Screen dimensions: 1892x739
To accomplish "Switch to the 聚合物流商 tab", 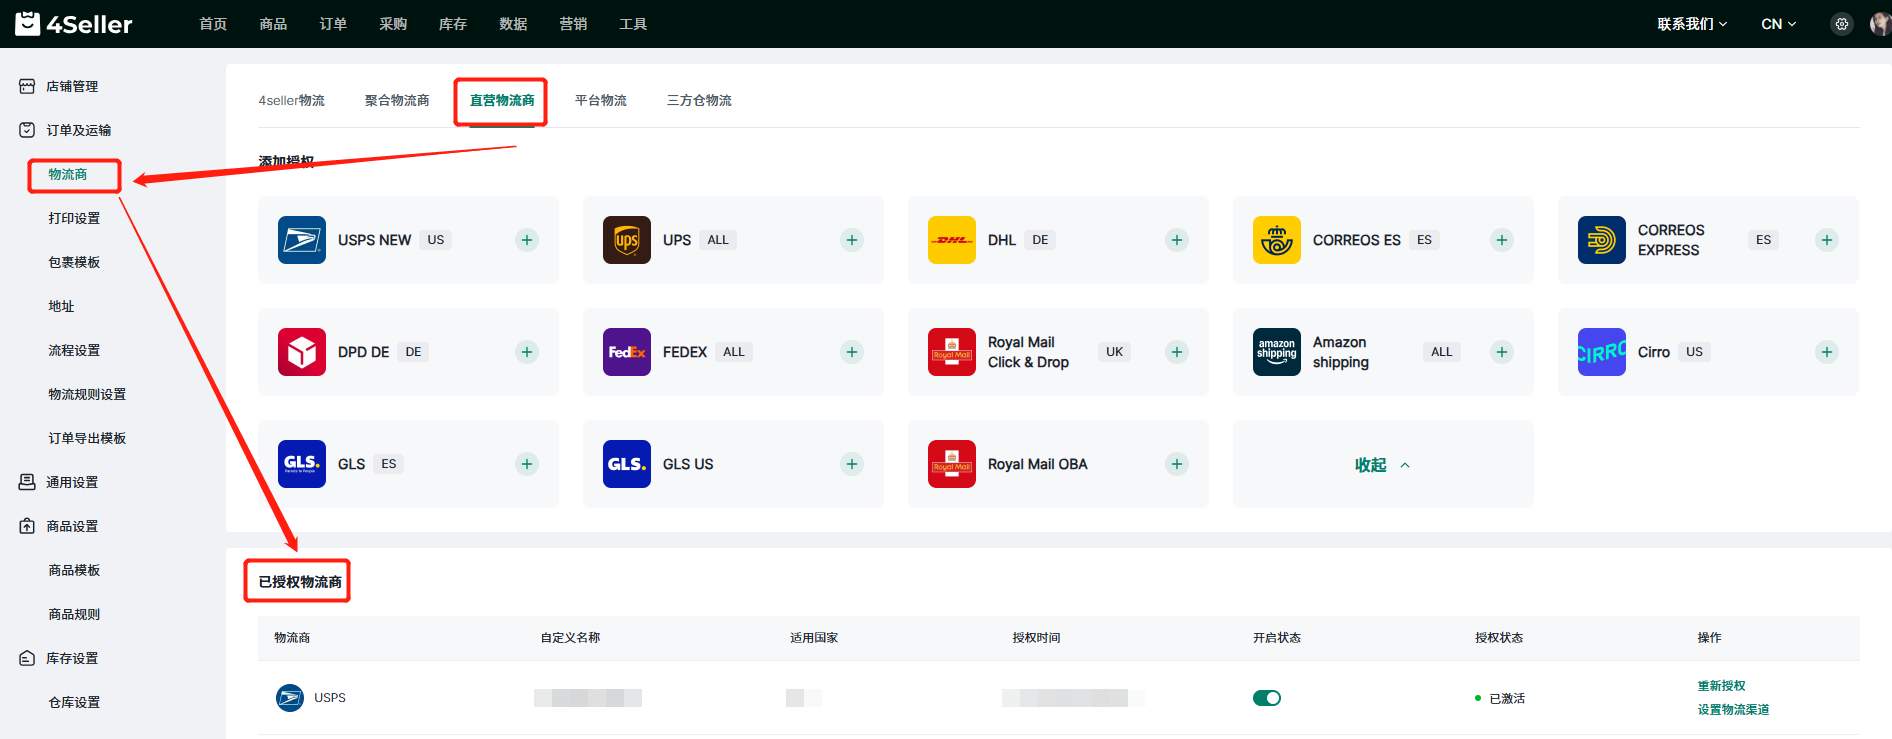I will (397, 101).
